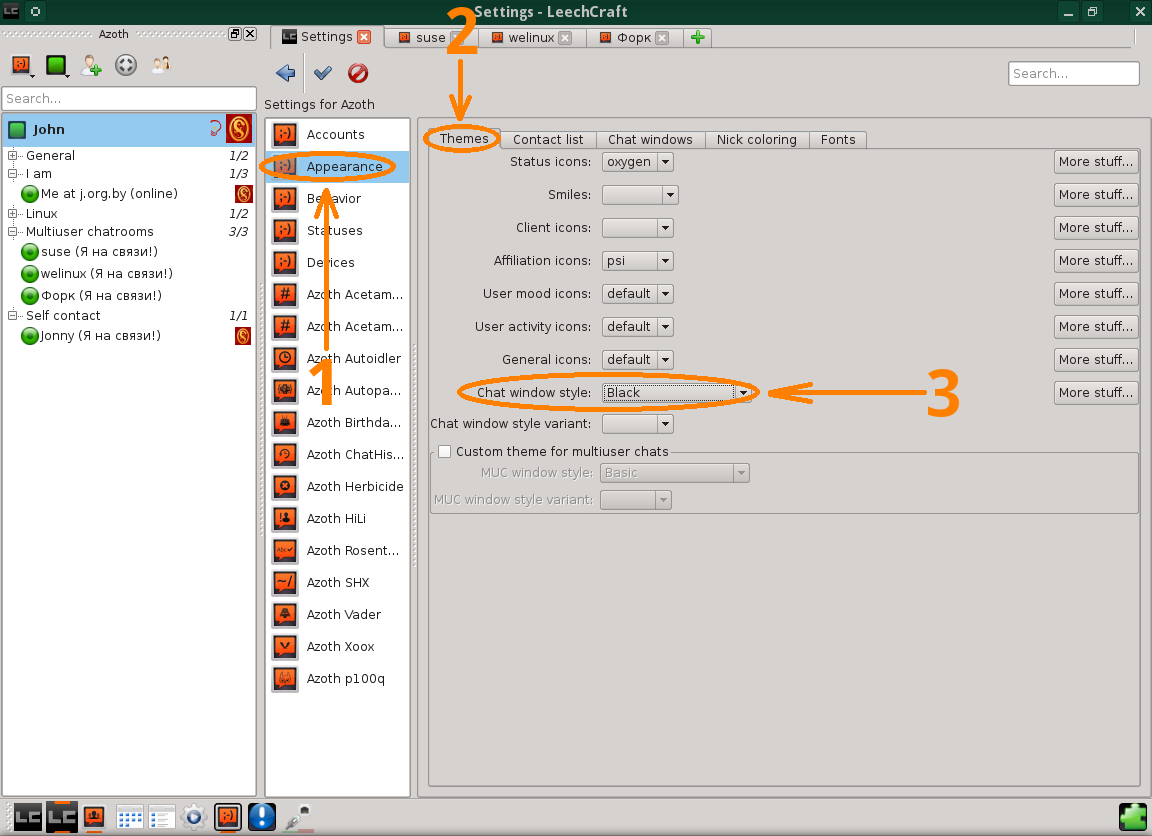Screen dimensions: 1152x836
Task: Cancel changes with the red prohibition icon
Action: click(358, 73)
